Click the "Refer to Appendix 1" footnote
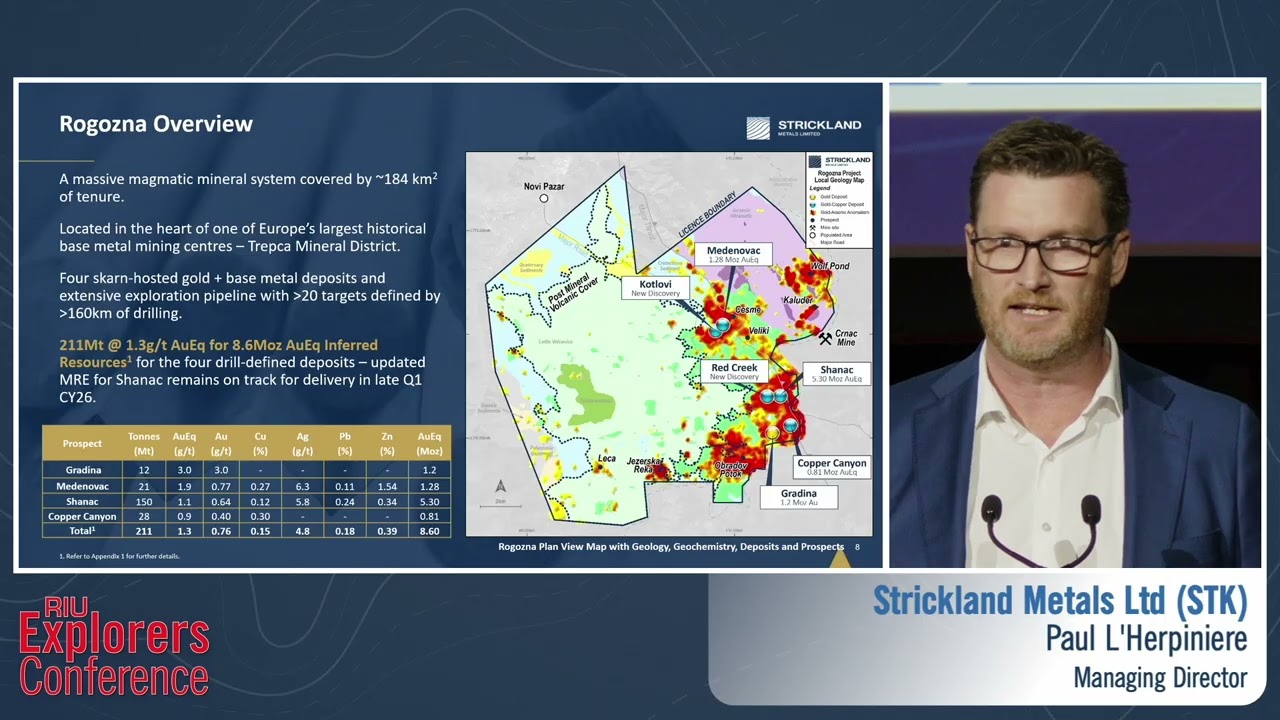This screenshot has width=1280, height=720. pos(119,556)
